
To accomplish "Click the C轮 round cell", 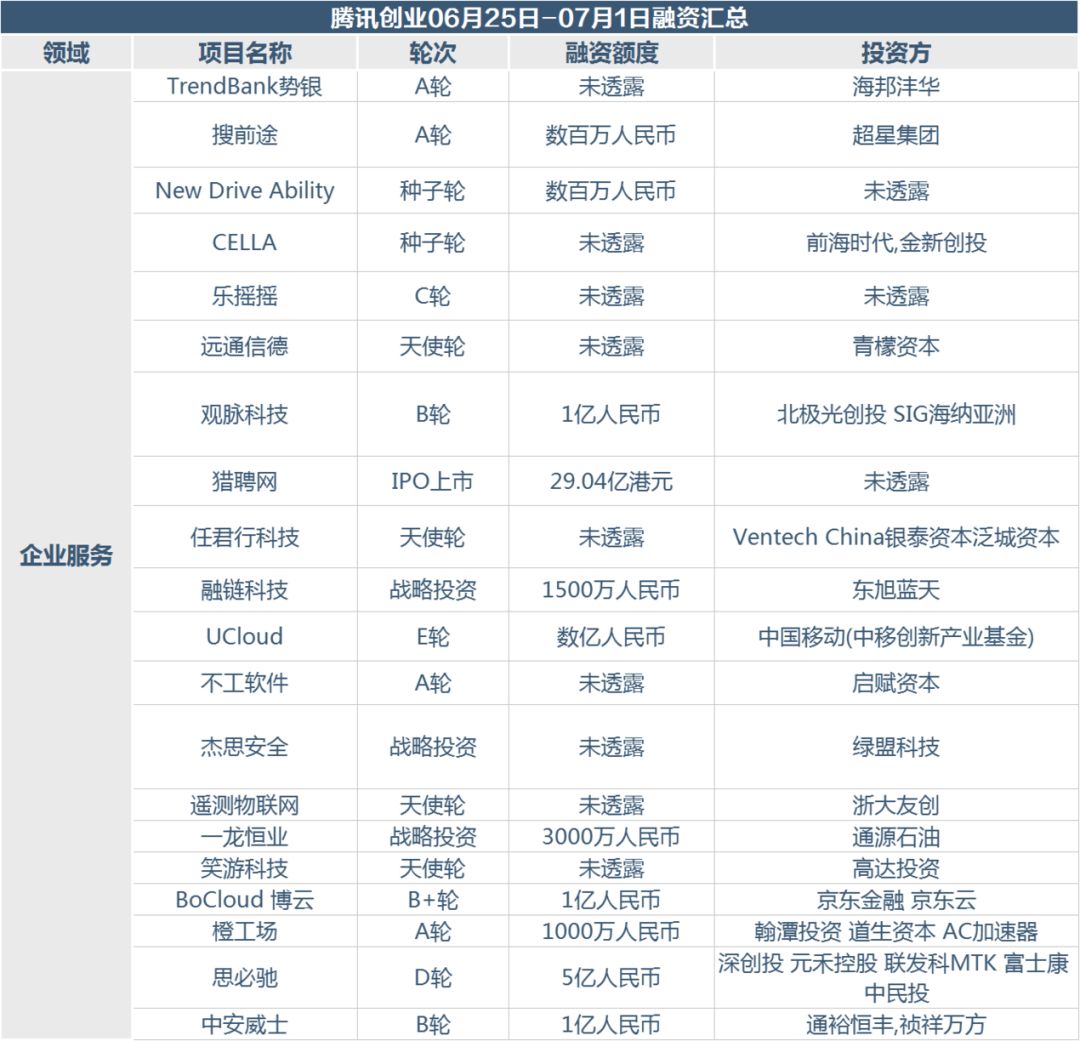I will tap(433, 296).
